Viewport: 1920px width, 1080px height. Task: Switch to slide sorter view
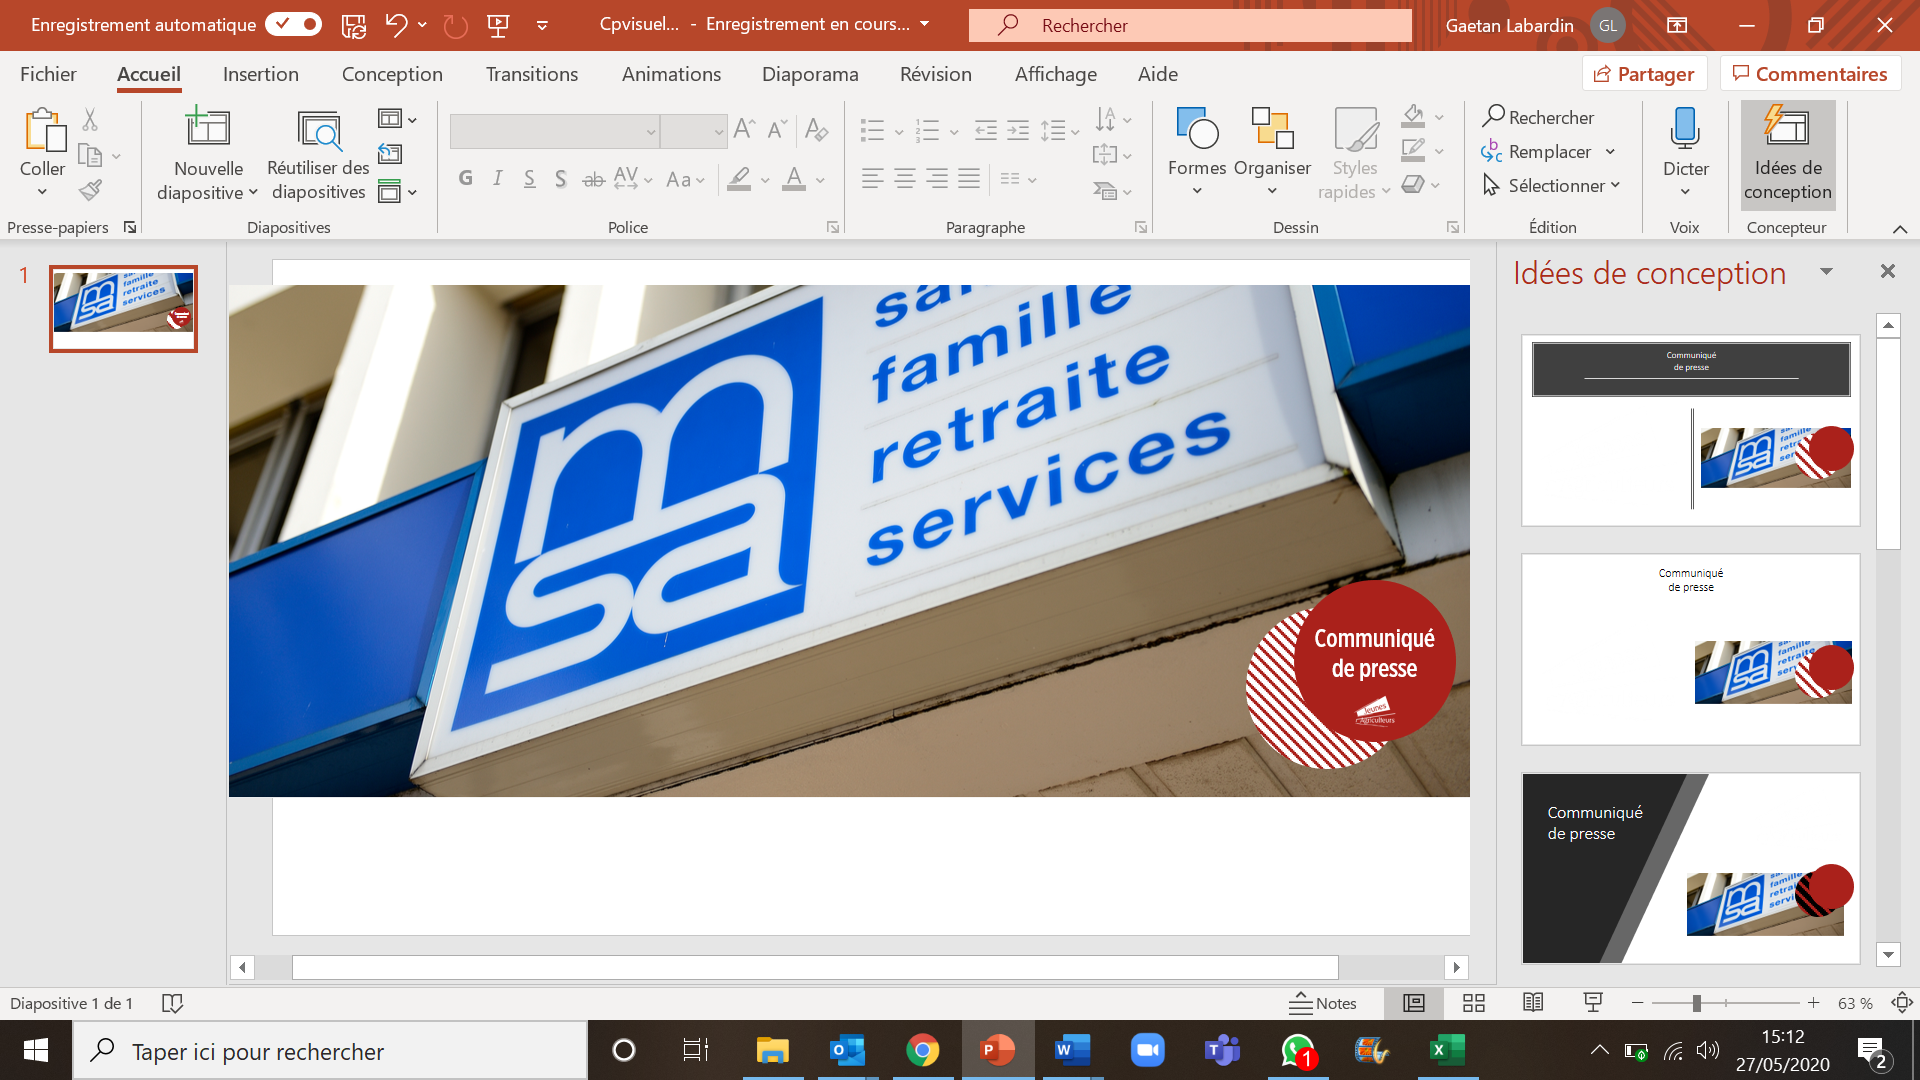coord(1474,1003)
